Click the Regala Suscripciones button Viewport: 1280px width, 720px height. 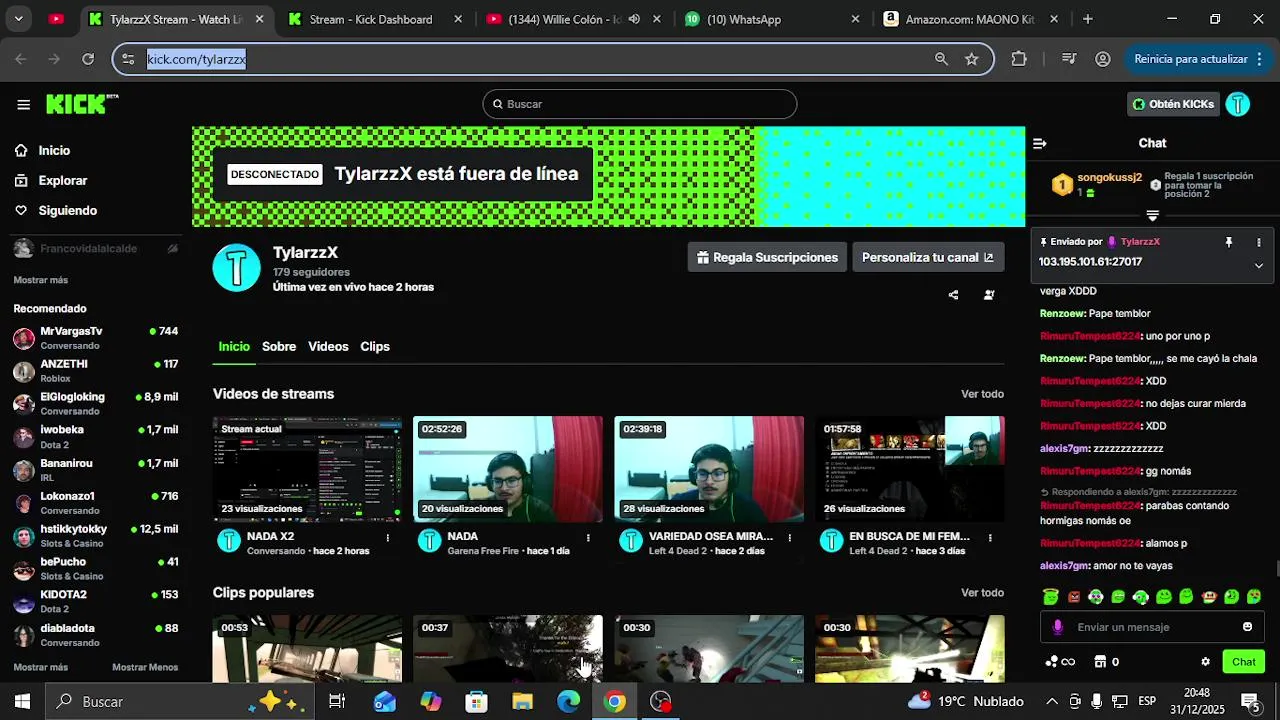tap(767, 257)
